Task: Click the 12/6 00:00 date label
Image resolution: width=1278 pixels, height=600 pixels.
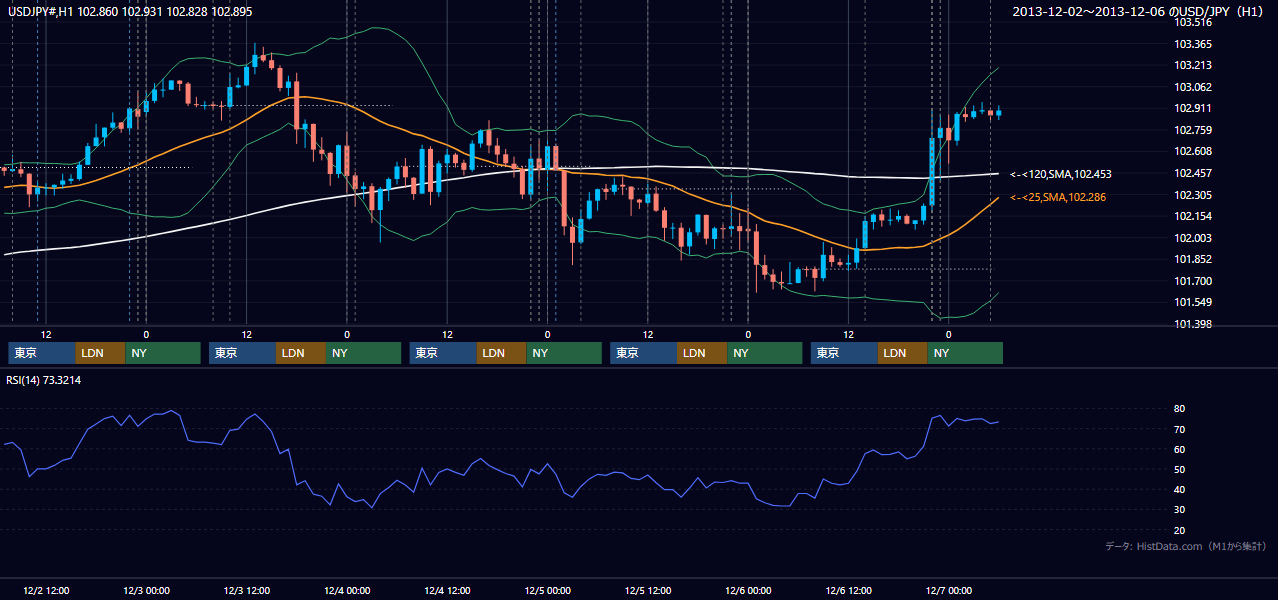Action: (x=748, y=591)
